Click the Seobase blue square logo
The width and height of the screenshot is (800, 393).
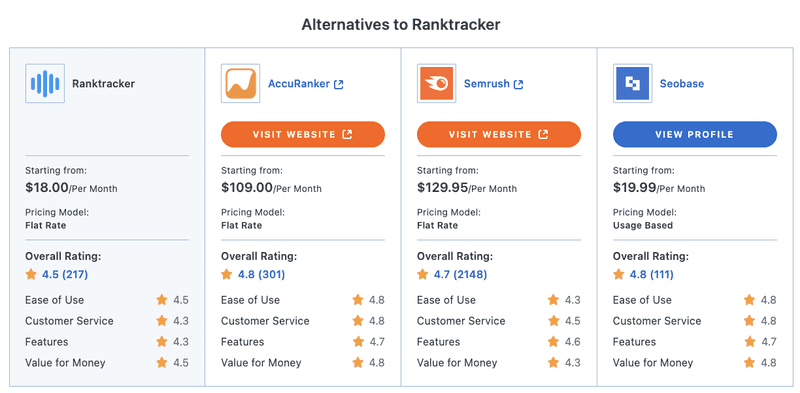click(632, 83)
